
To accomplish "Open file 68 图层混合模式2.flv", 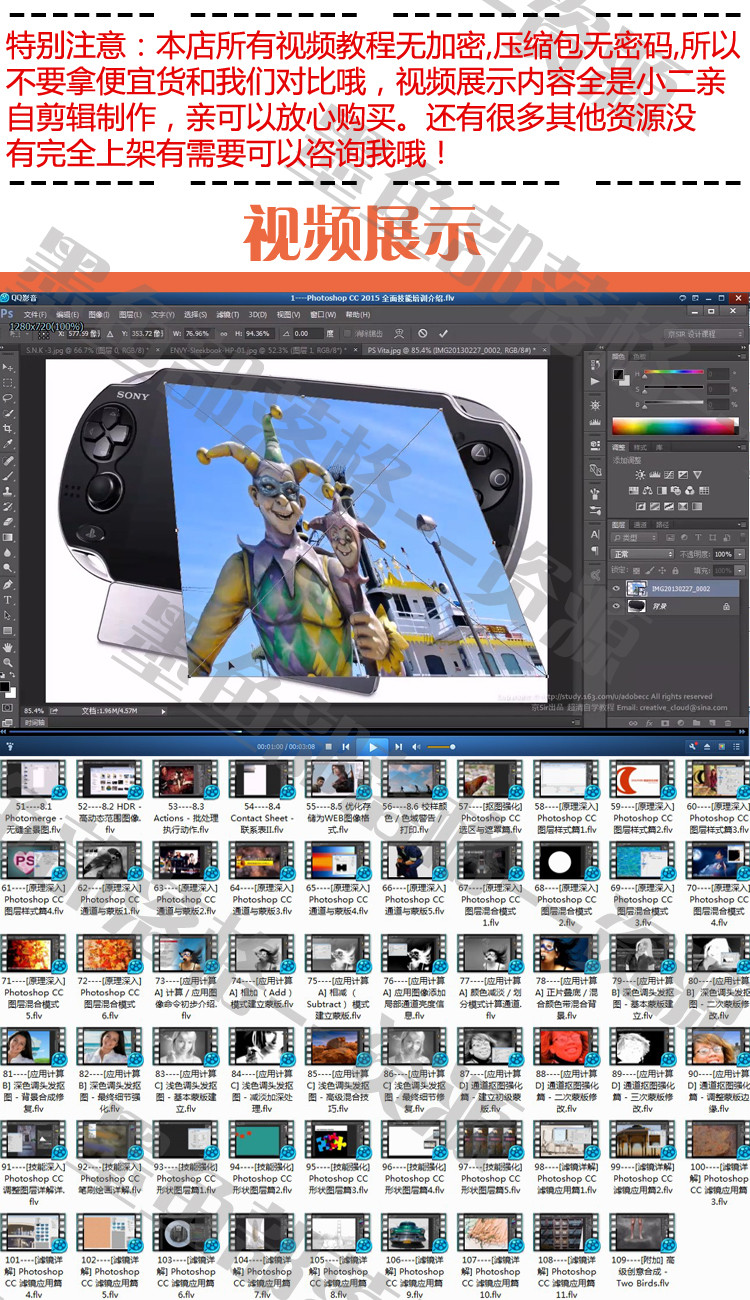I will (566, 887).
